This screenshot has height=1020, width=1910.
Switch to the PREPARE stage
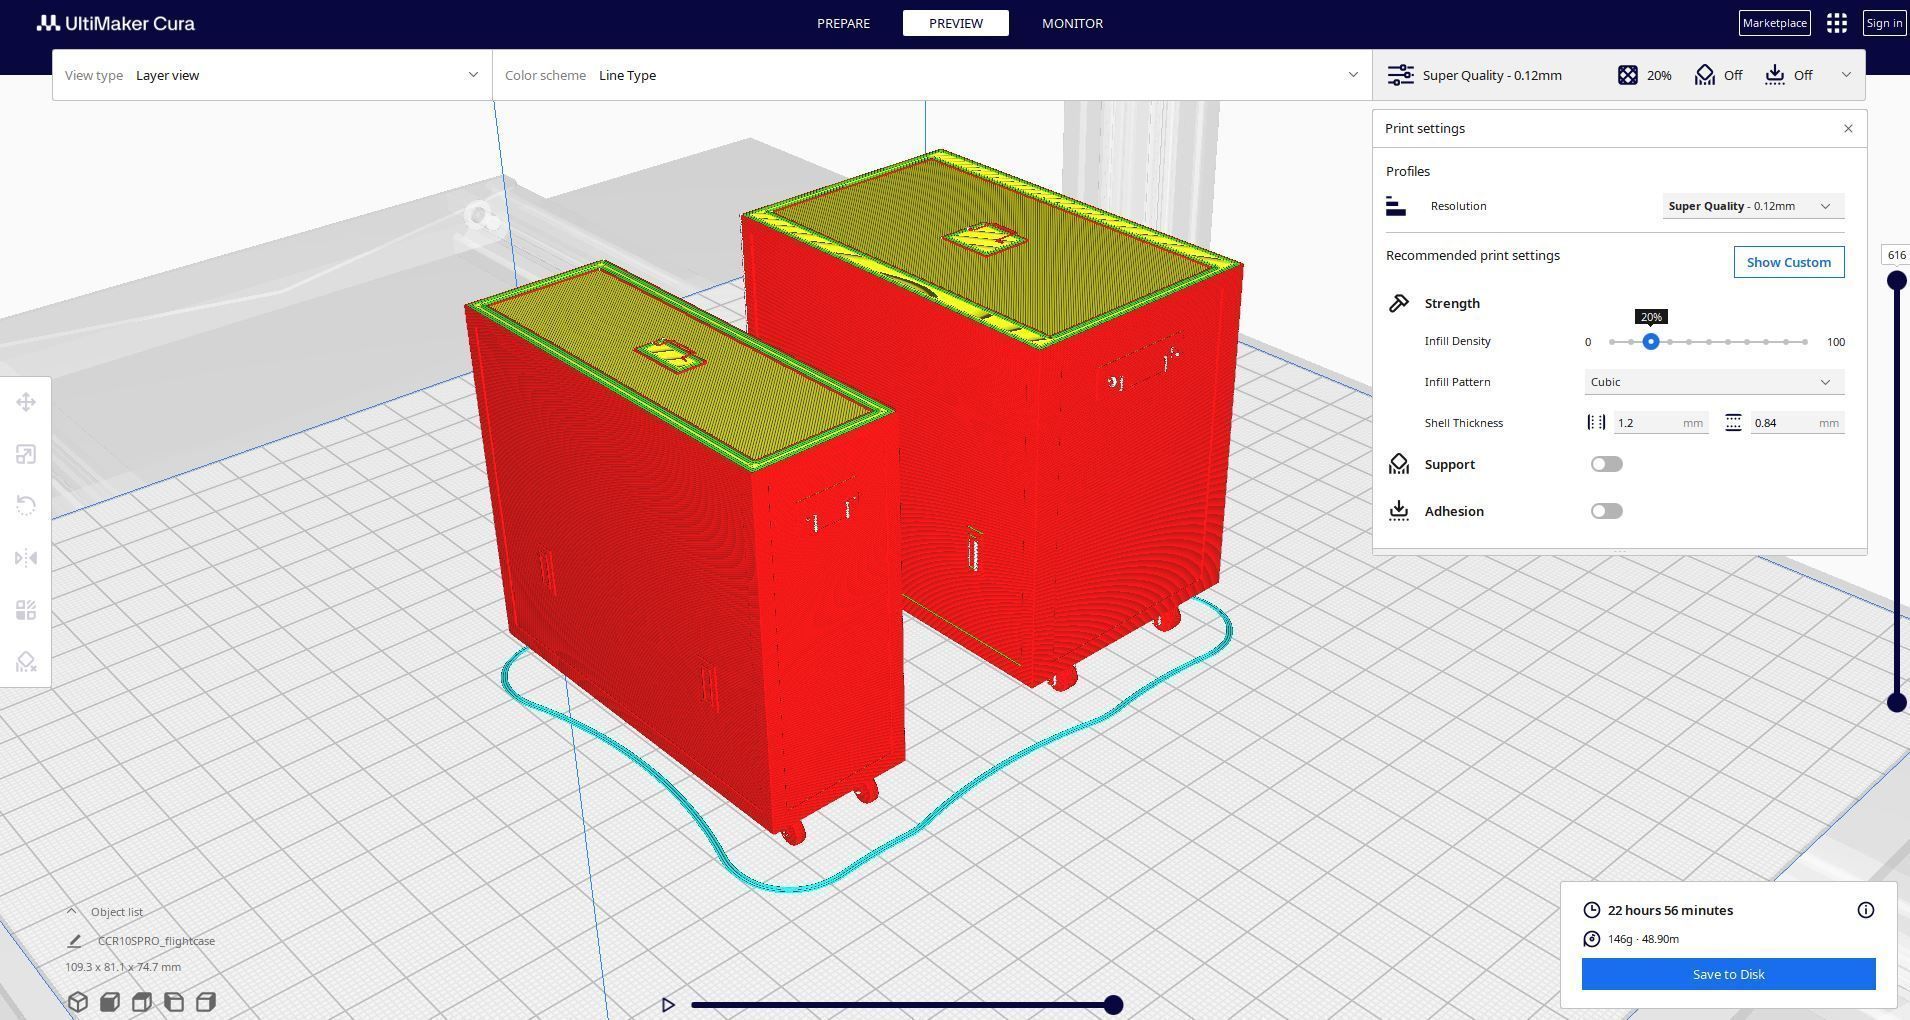tap(843, 23)
